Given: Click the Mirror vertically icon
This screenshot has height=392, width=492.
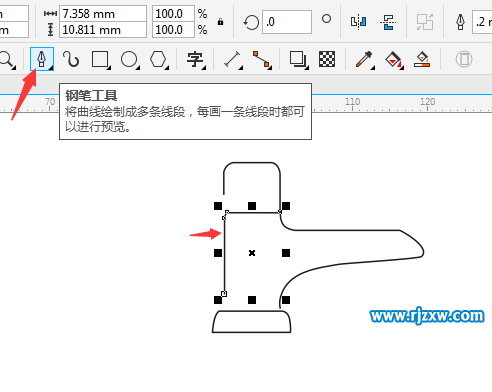Looking at the screenshot, I should click(x=388, y=22).
